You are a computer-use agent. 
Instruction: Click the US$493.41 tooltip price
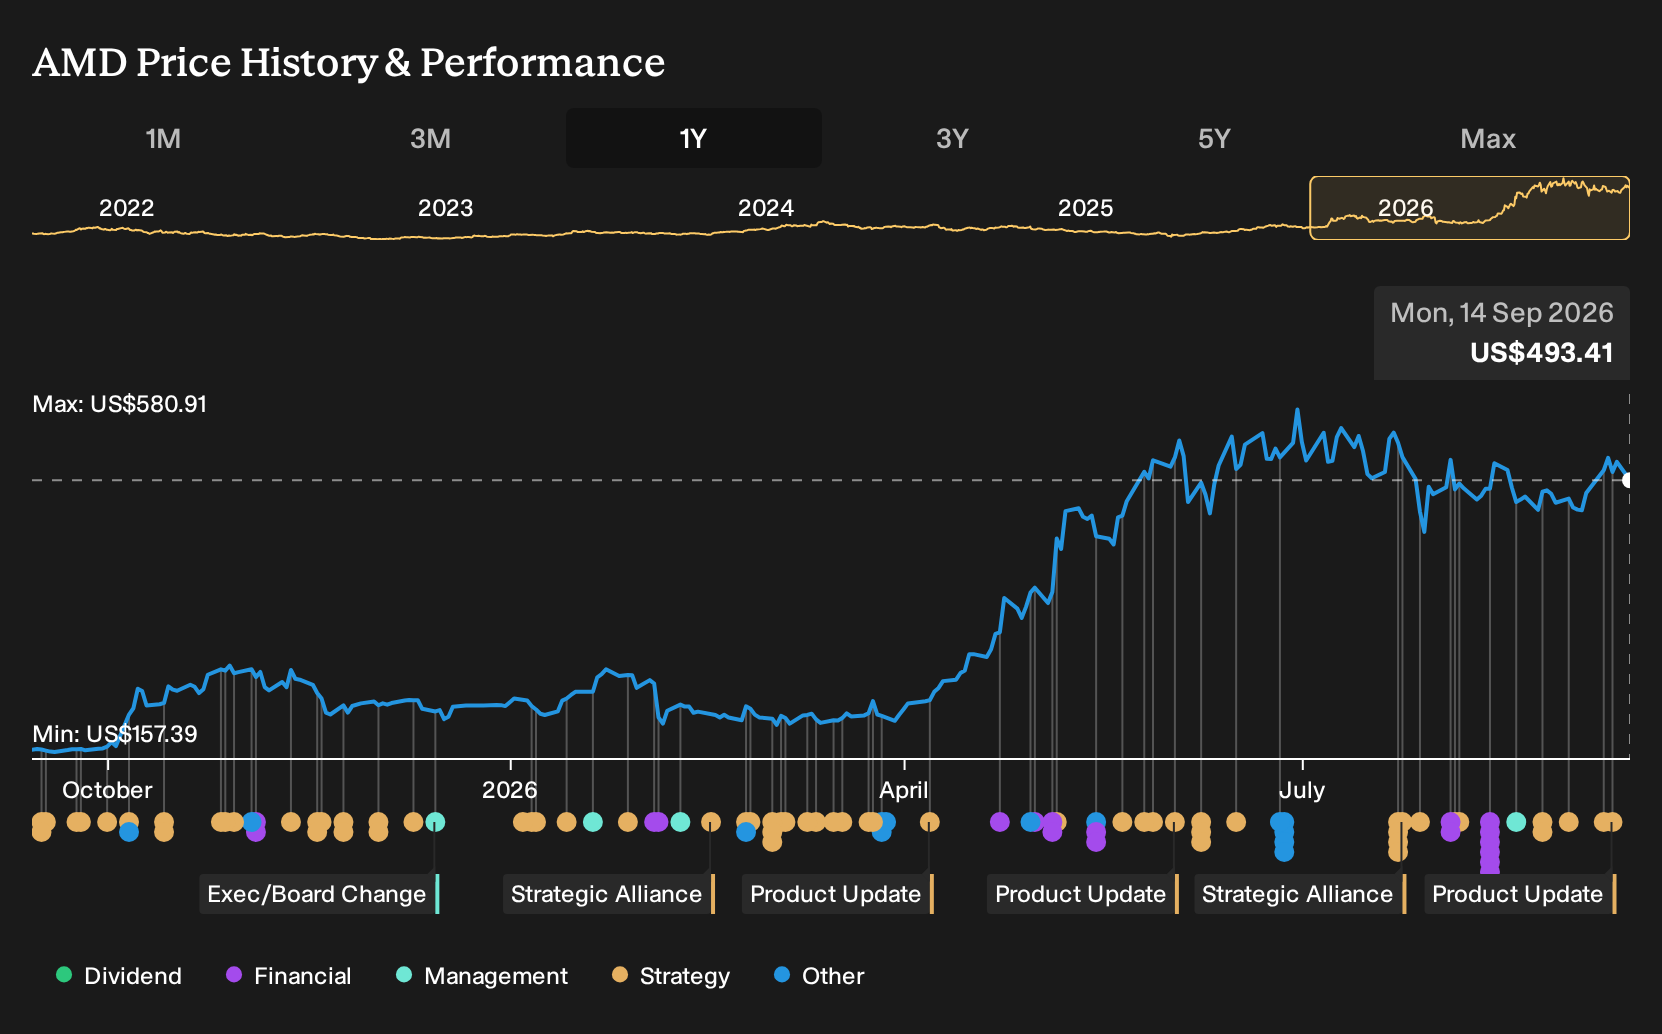pyautogui.click(x=1541, y=352)
